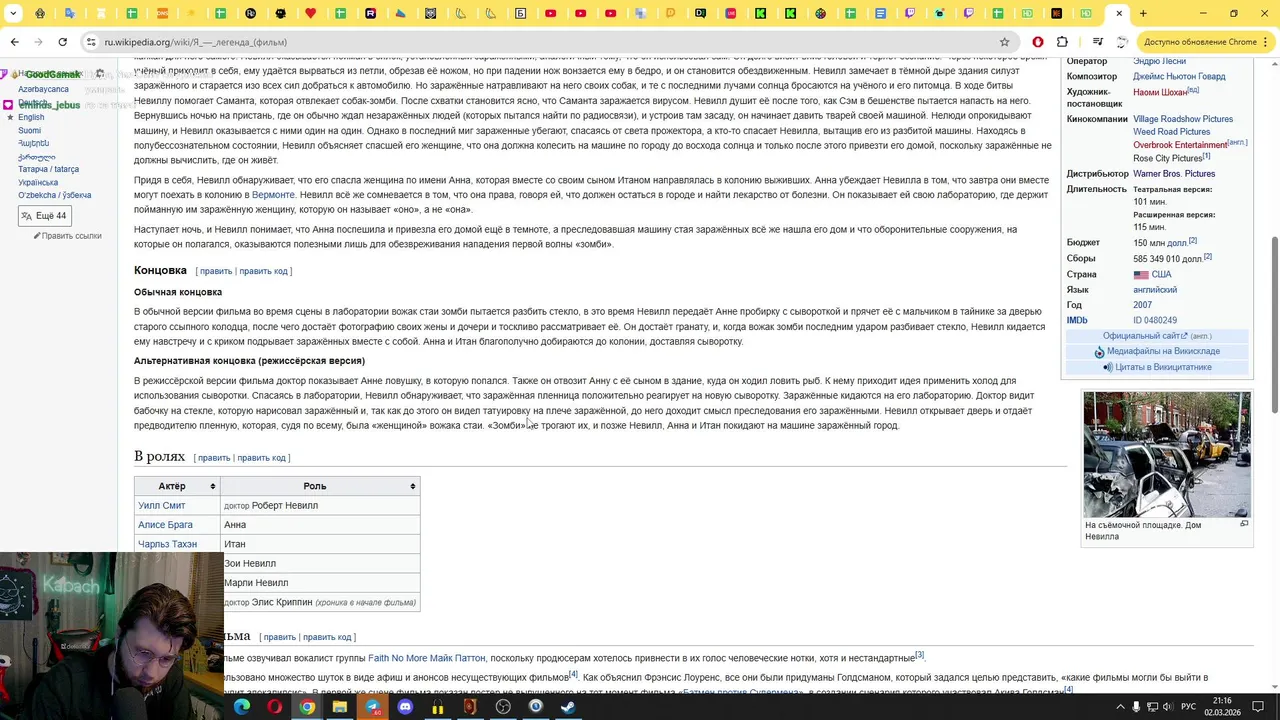The image size is (1280, 720).
Task: Open Telegram from the taskbar
Action: pos(372,707)
